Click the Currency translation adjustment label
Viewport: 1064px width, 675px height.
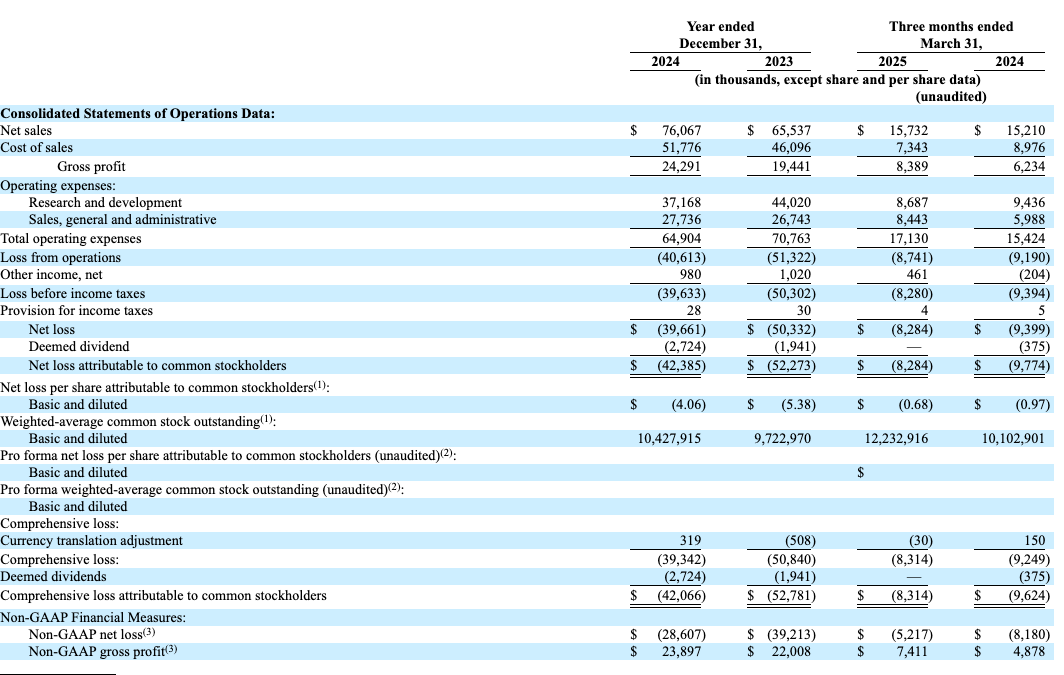92,540
